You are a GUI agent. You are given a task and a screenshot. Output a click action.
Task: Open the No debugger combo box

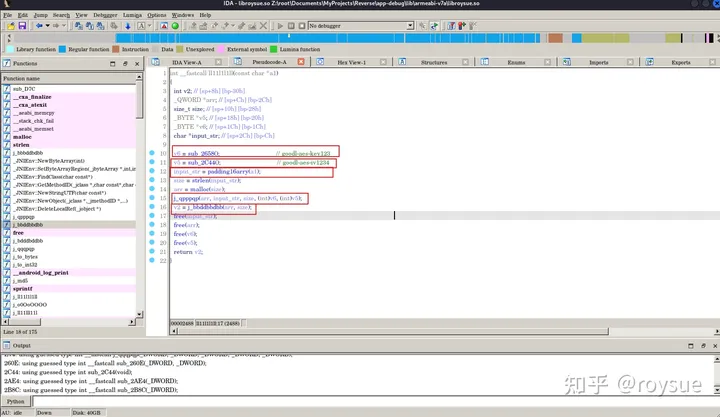coord(361,26)
